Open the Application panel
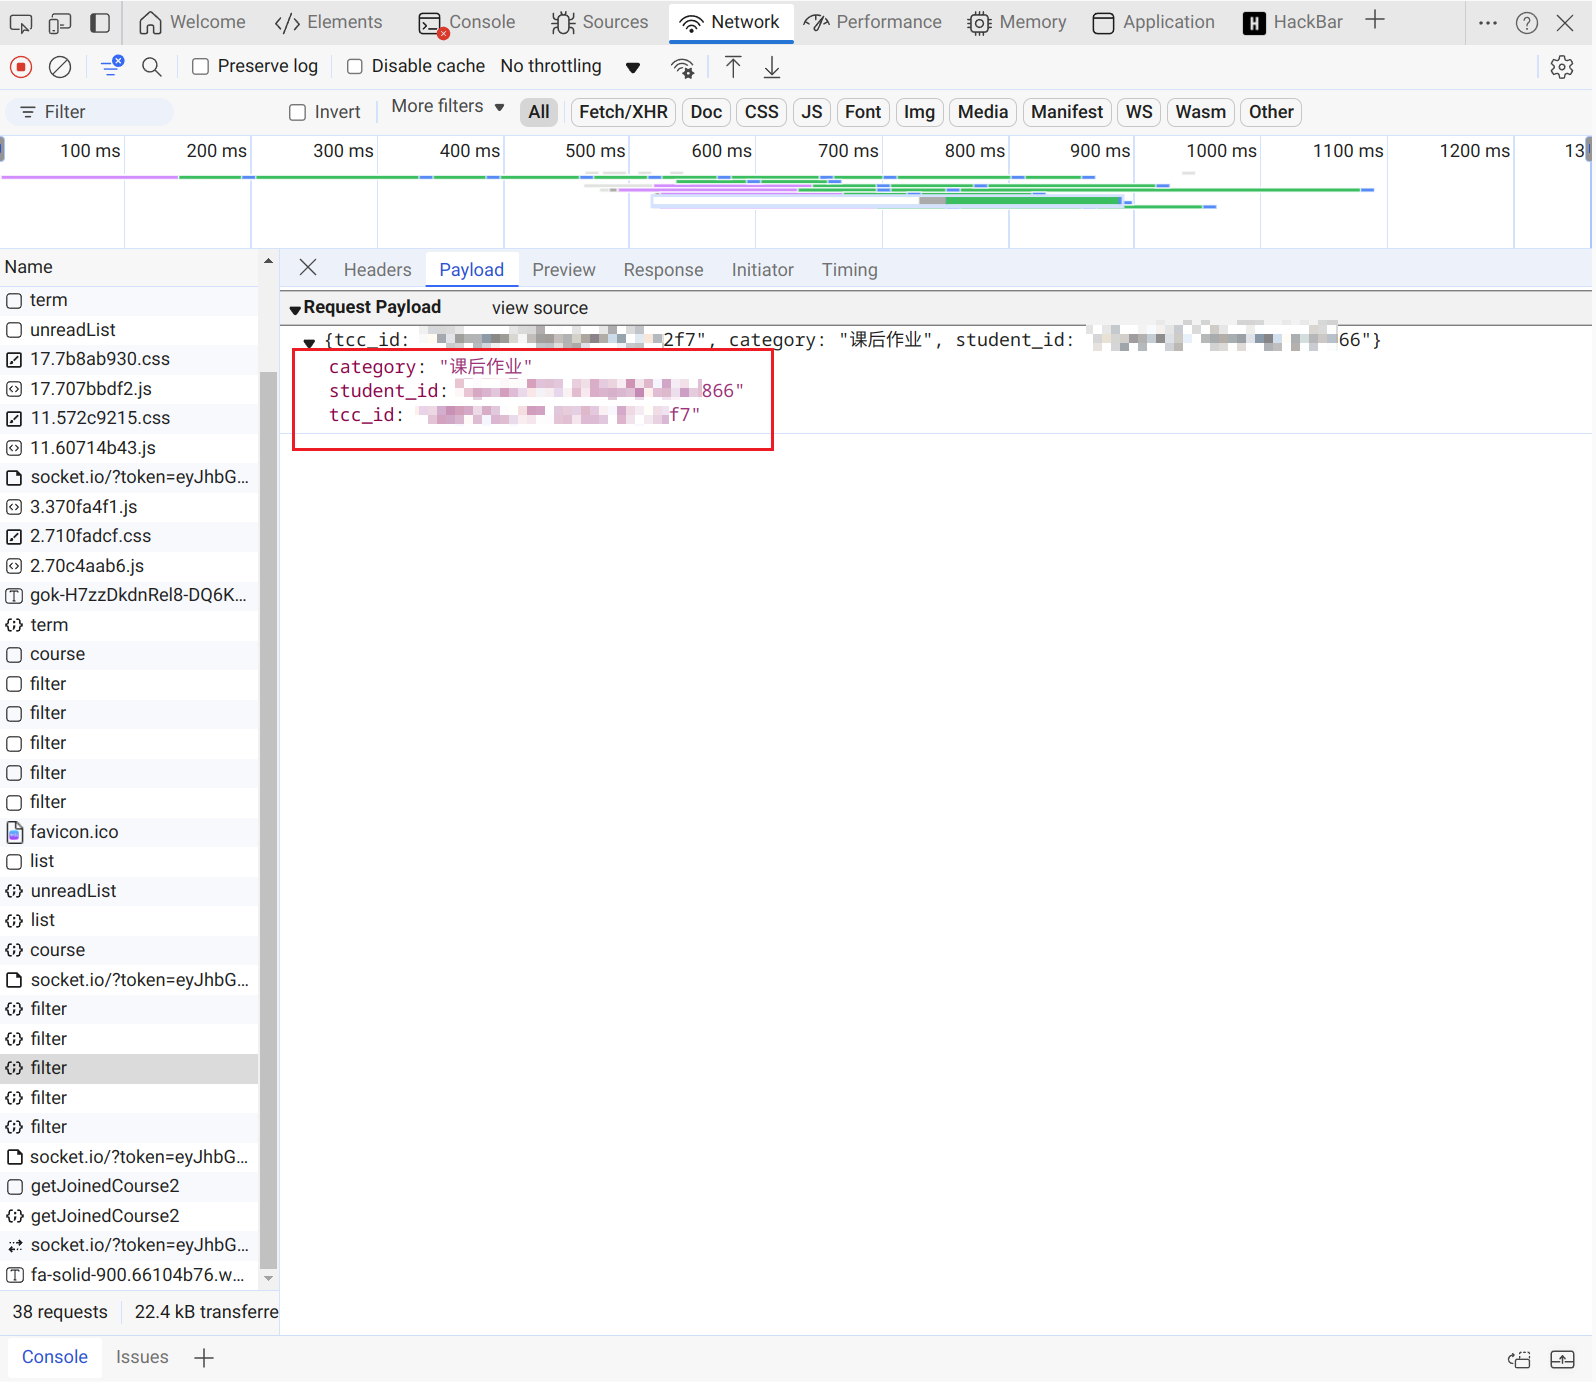1596x1382 pixels. point(1153,22)
